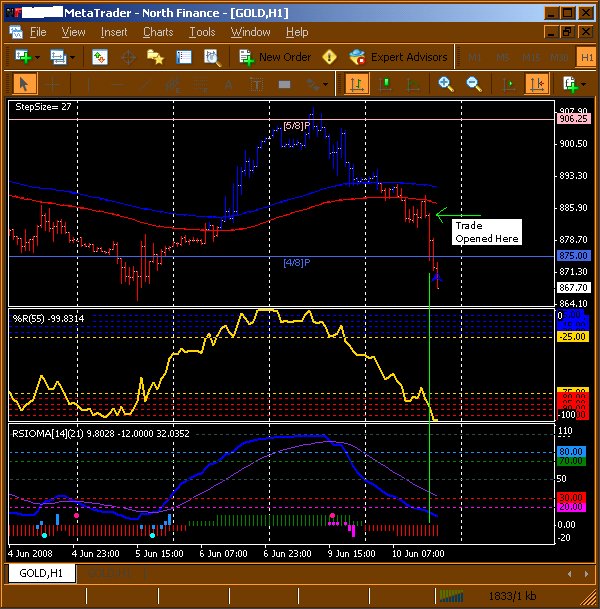Select the H1 timeframe button
Viewport: 600px width, 609px height.
point(587,58)
